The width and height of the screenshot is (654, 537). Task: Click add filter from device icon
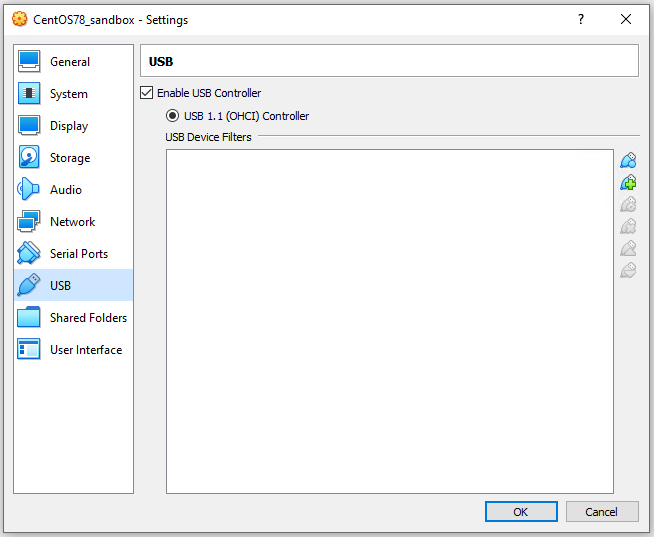coord(628,183)
